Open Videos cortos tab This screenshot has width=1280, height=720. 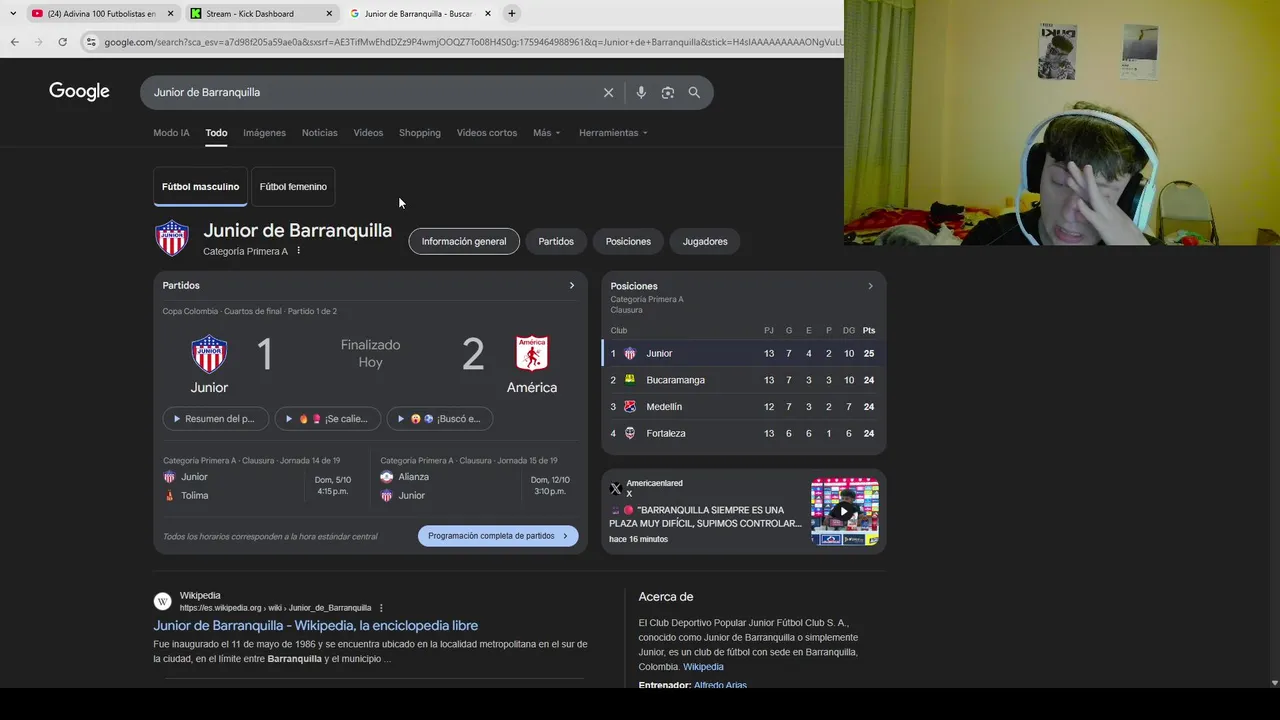coord(487,133)
